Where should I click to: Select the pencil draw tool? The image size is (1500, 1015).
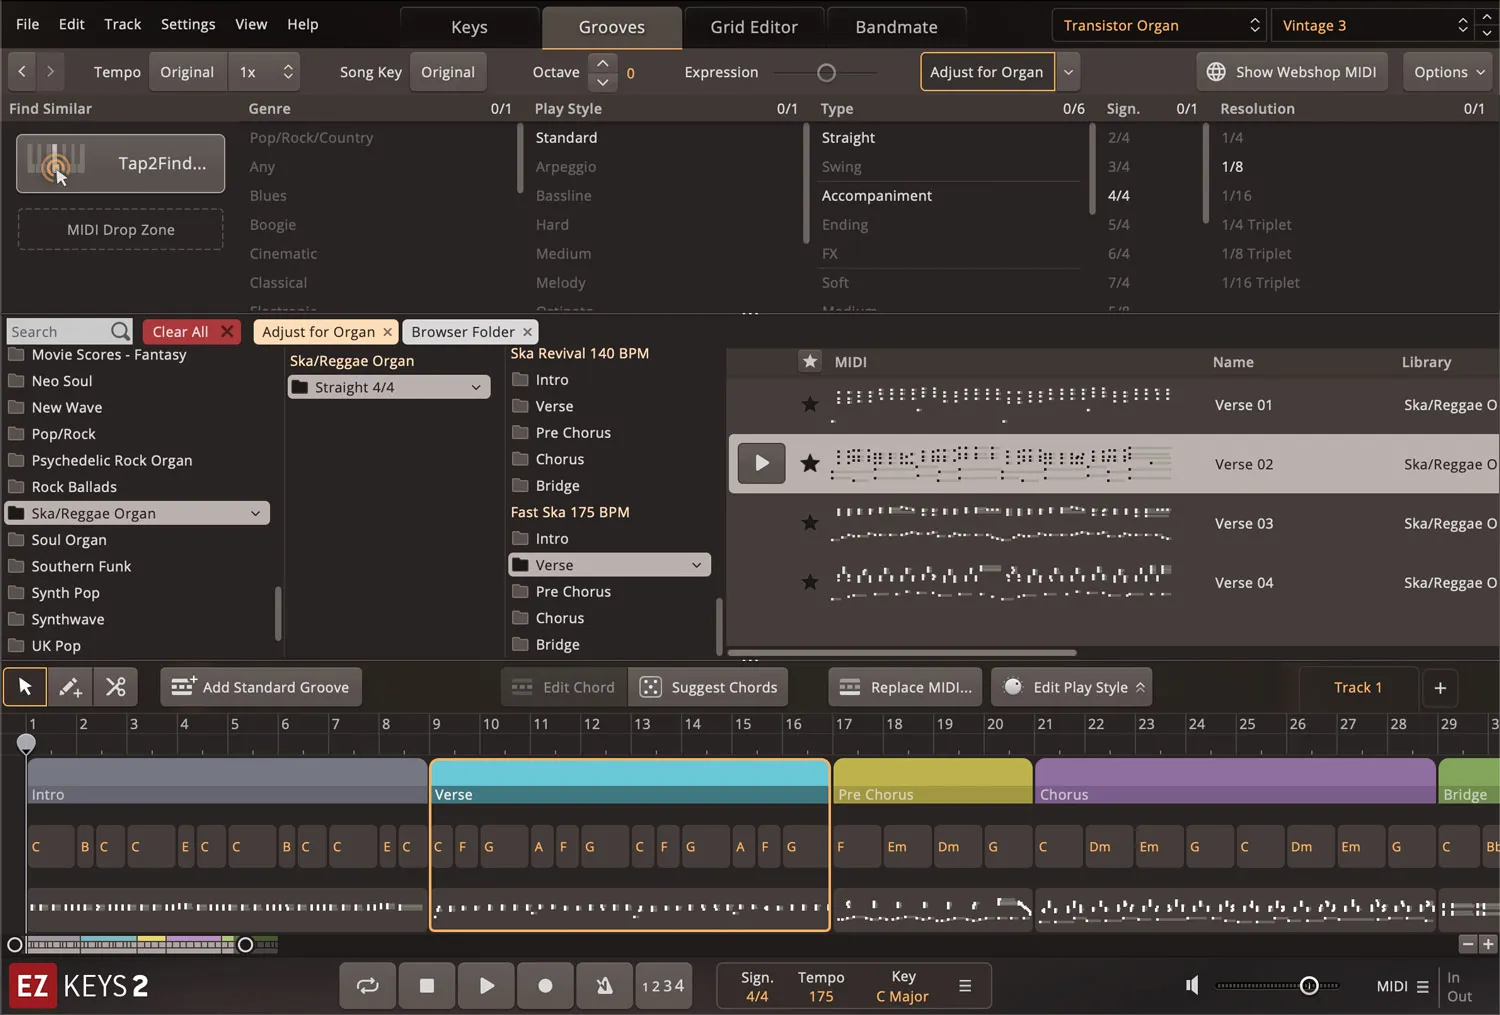pyautogui.click(x=70, y=687)
